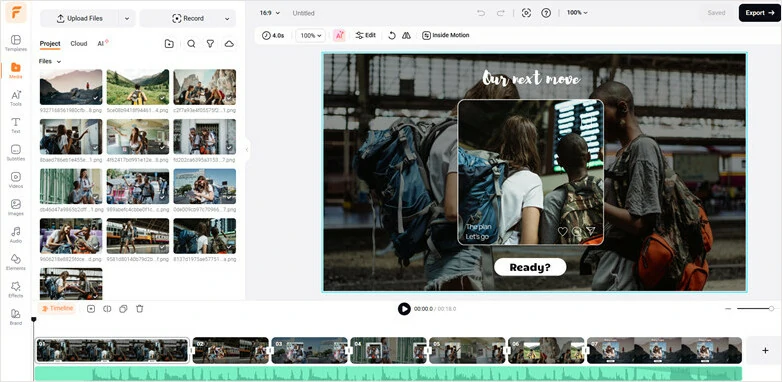The image size is (782, 382).
Task: Click the screenshot capture icon in top bar
Action: (526, 13)
